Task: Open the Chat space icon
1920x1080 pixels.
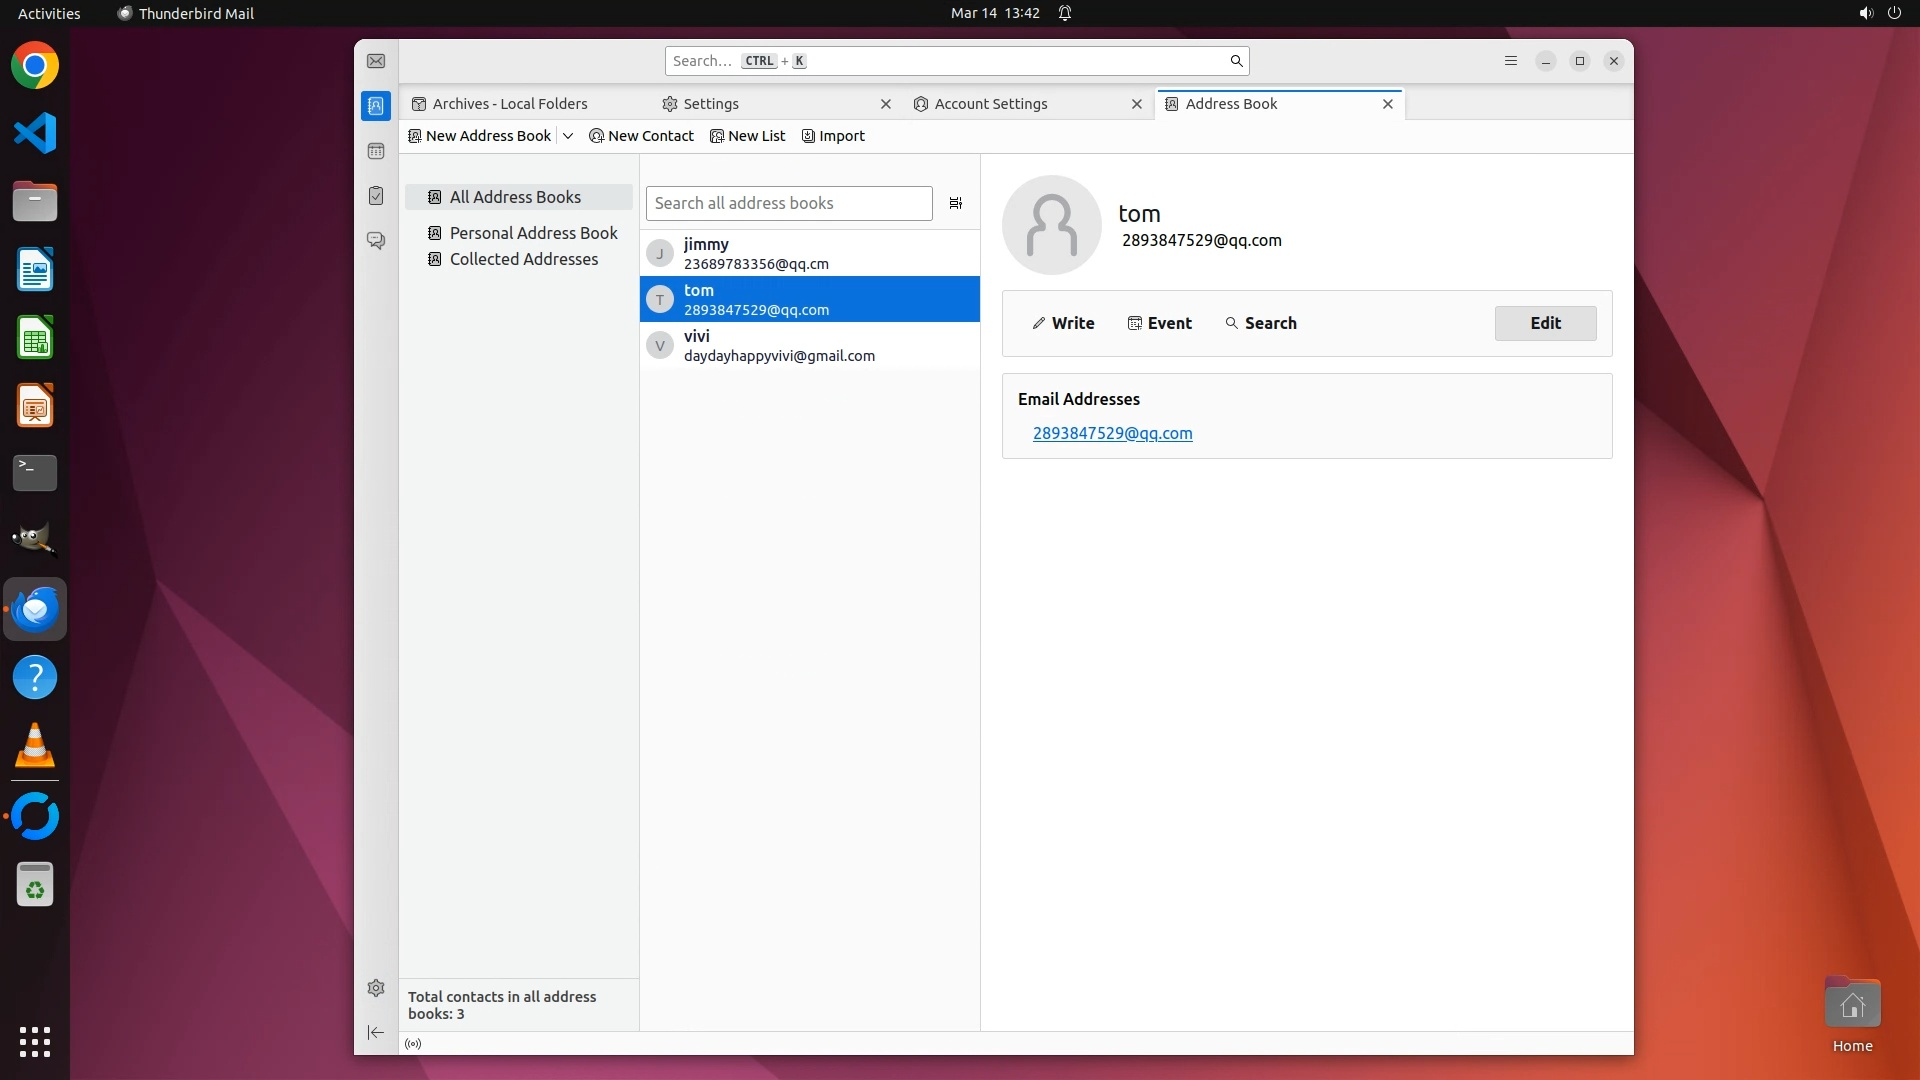Action: coord(376,241)
